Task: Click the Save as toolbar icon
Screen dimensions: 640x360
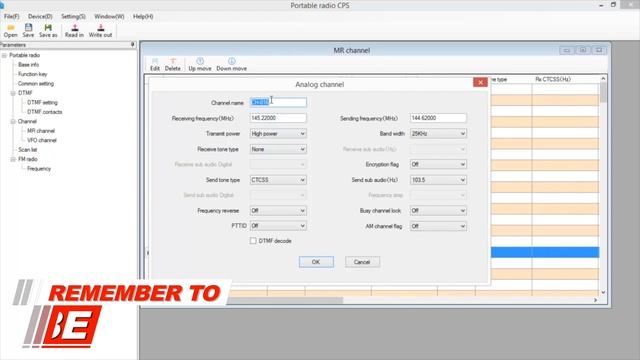Action: (x=48, y=31)
